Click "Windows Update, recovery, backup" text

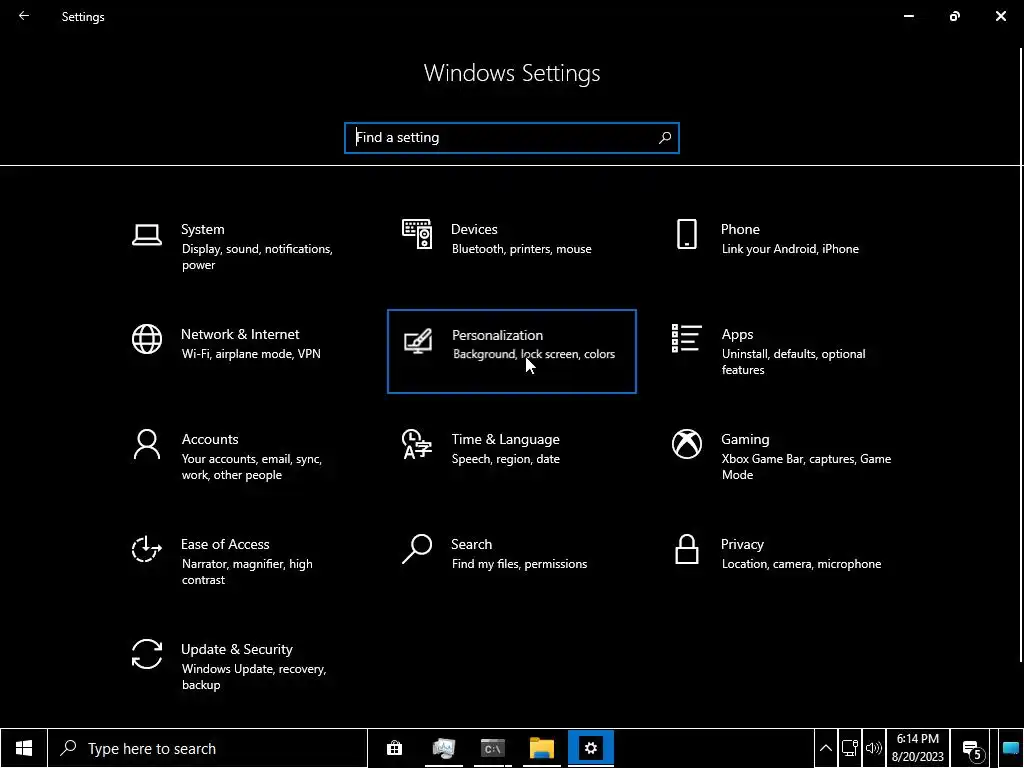pyautogui.click(x=254, y=677)
